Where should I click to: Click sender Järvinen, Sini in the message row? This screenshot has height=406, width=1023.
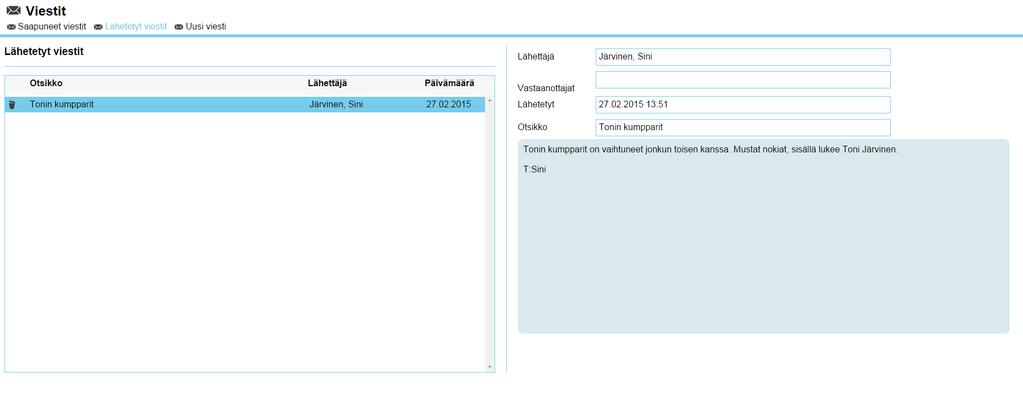(336, 104)
